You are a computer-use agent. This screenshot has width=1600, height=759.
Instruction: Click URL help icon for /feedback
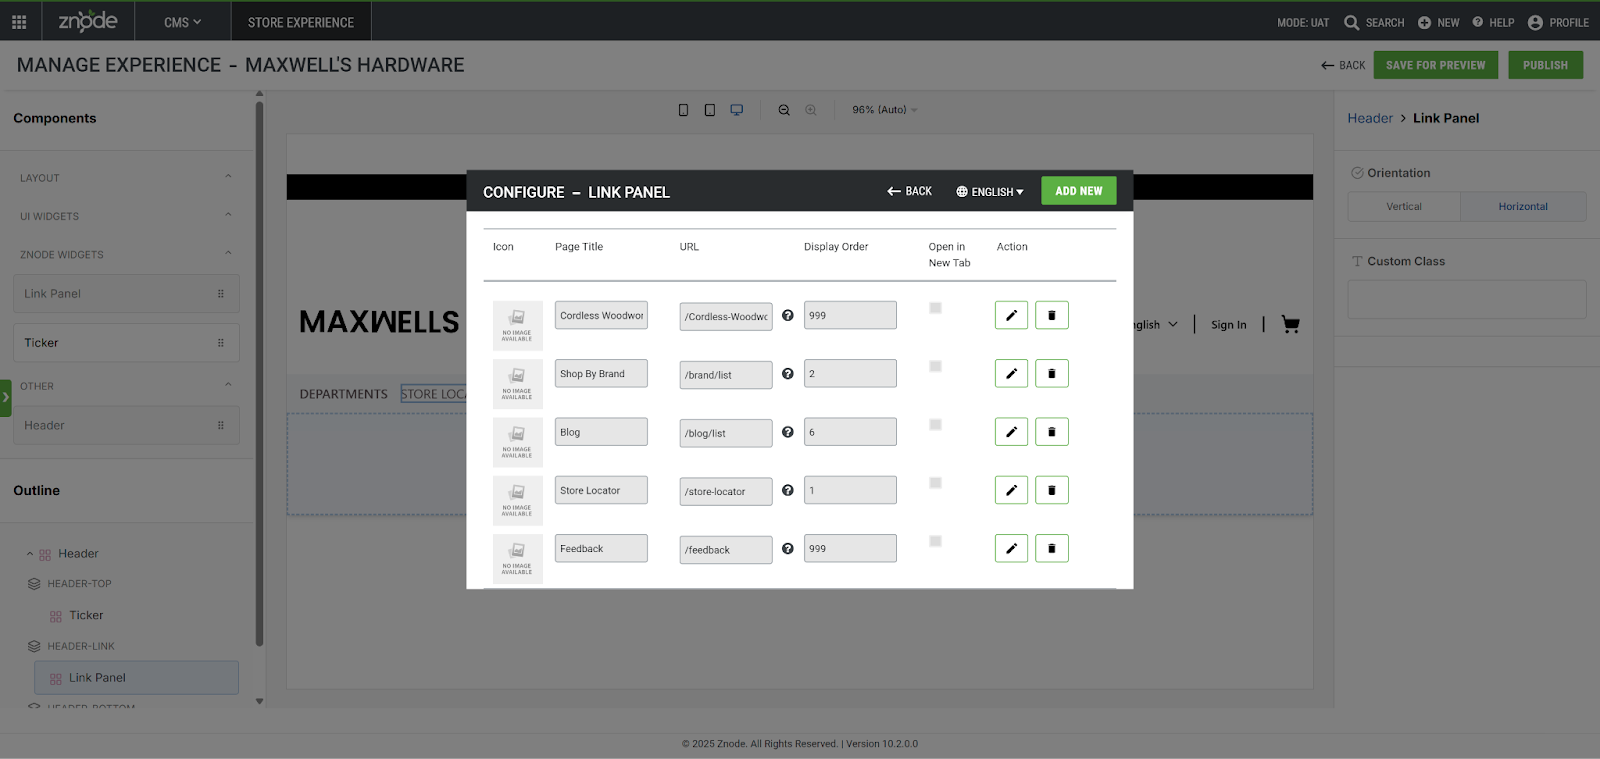click(788, 548)
